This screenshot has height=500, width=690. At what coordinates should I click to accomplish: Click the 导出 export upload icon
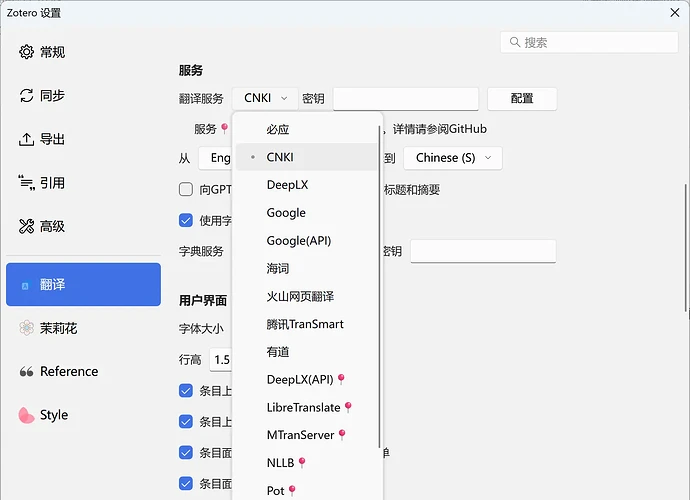pyautogui.click(x=26, y=139)
